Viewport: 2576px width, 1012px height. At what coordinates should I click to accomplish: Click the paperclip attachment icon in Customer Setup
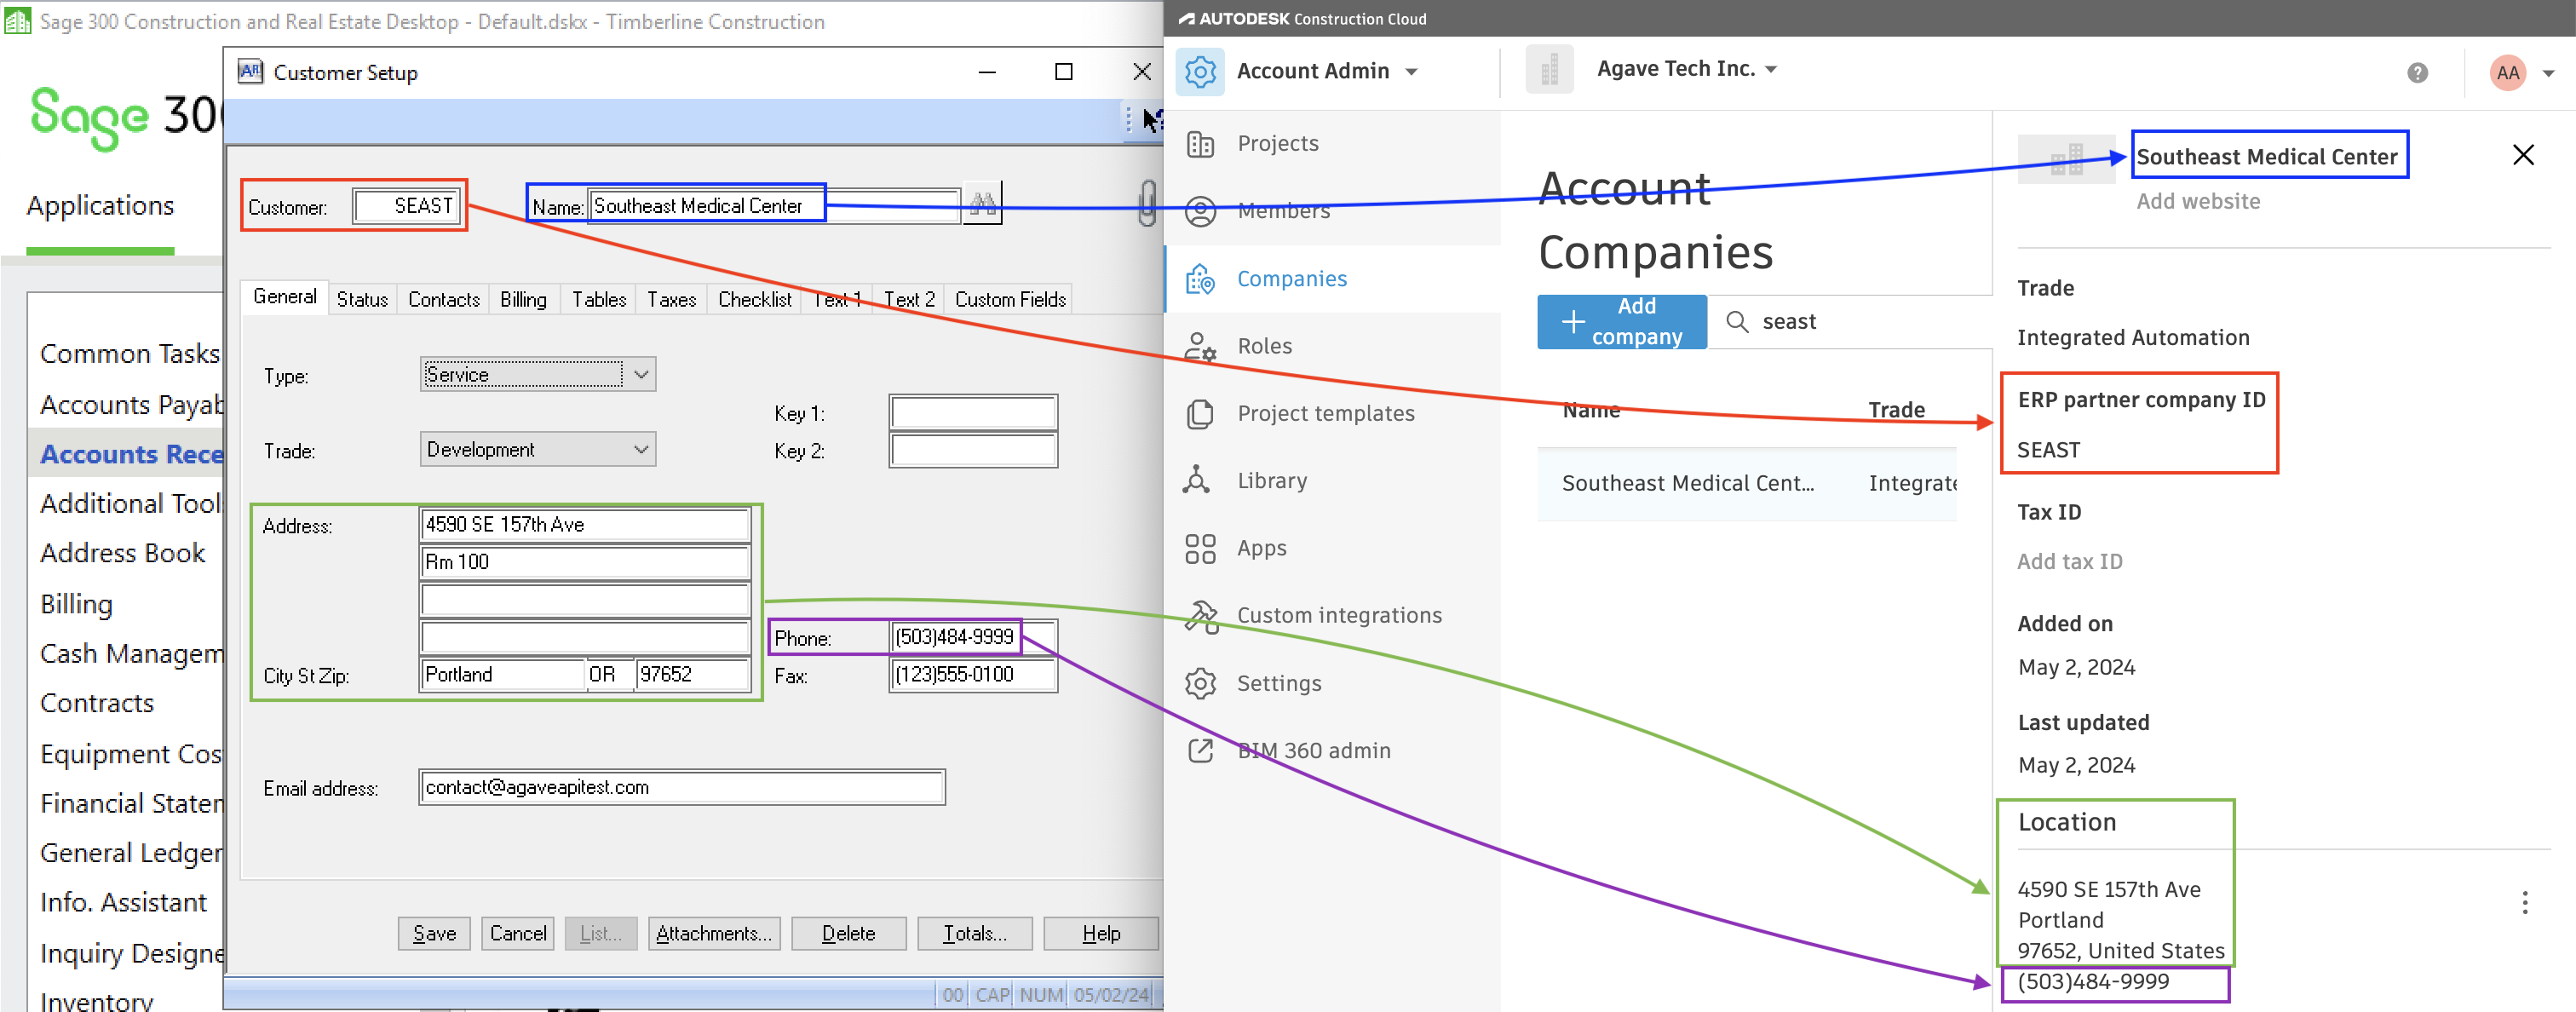1147,203
